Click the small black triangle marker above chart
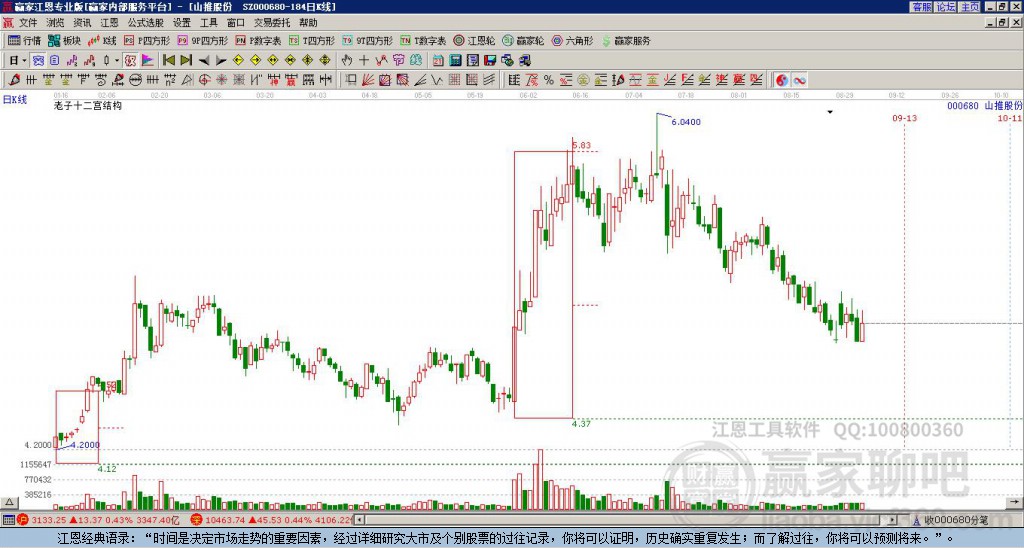 point(830,112)
